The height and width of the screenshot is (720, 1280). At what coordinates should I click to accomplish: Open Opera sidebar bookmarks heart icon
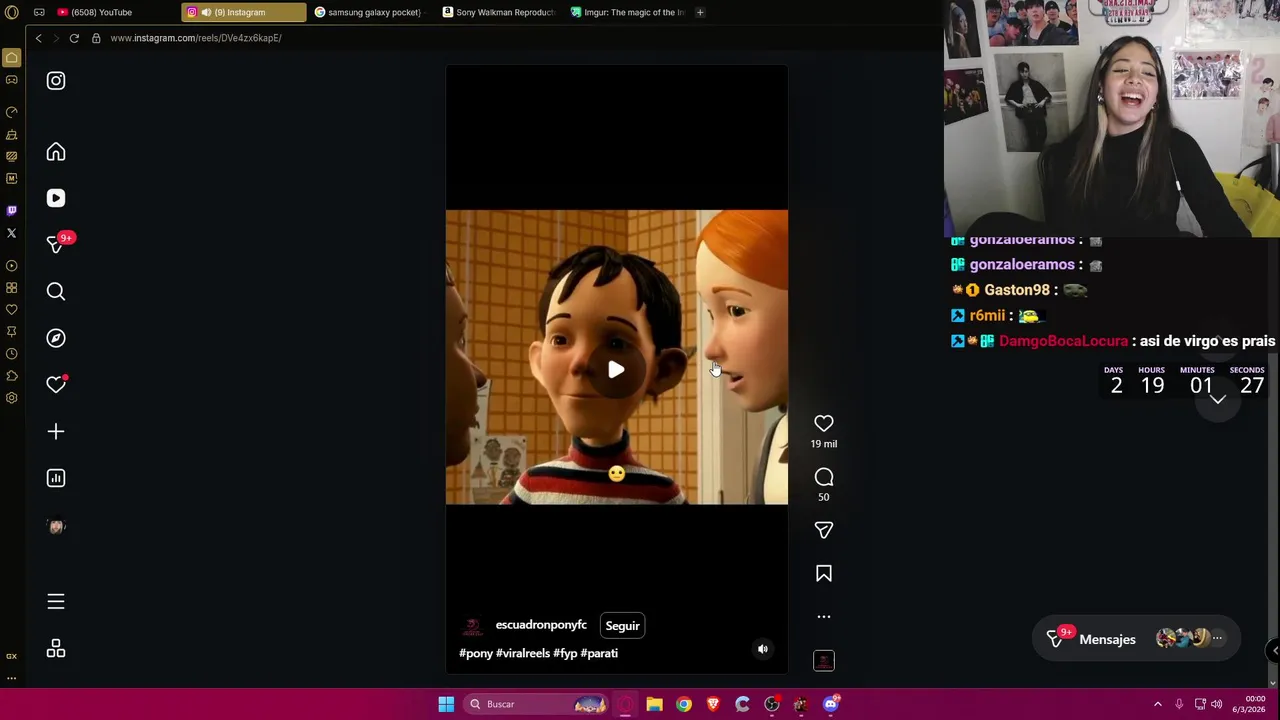12,310
